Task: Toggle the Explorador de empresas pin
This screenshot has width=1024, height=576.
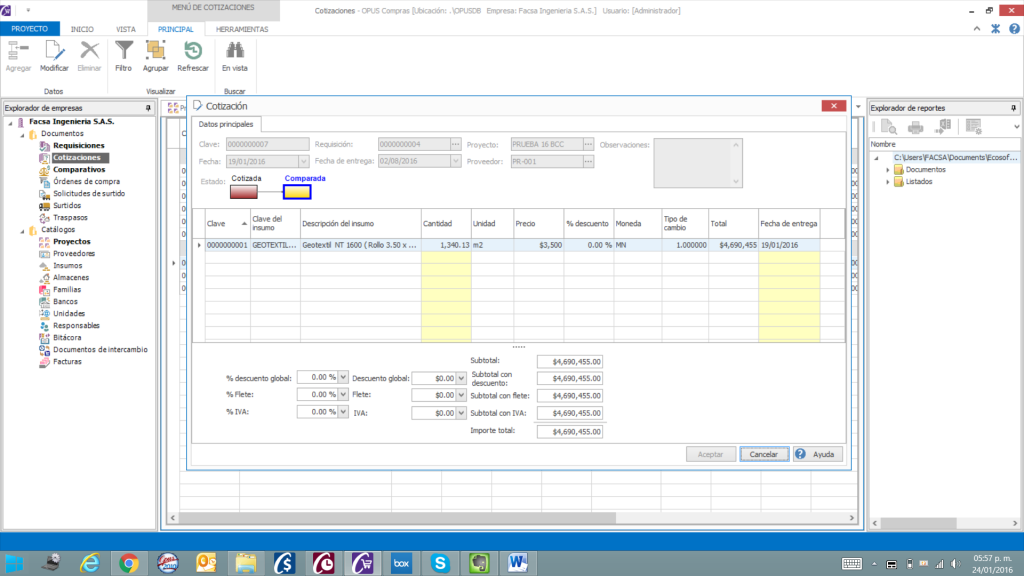Action: (146, 108)
